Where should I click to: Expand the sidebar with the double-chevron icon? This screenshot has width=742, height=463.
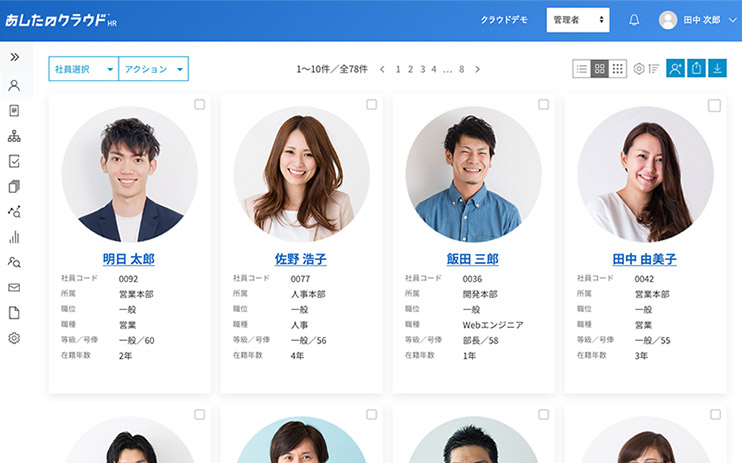(15, 57)
